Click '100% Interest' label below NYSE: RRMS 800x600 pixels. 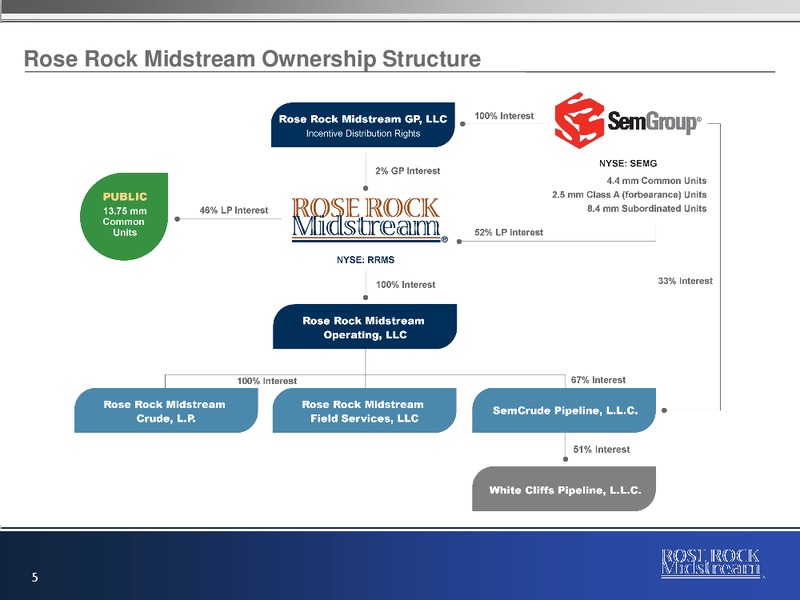406,285
